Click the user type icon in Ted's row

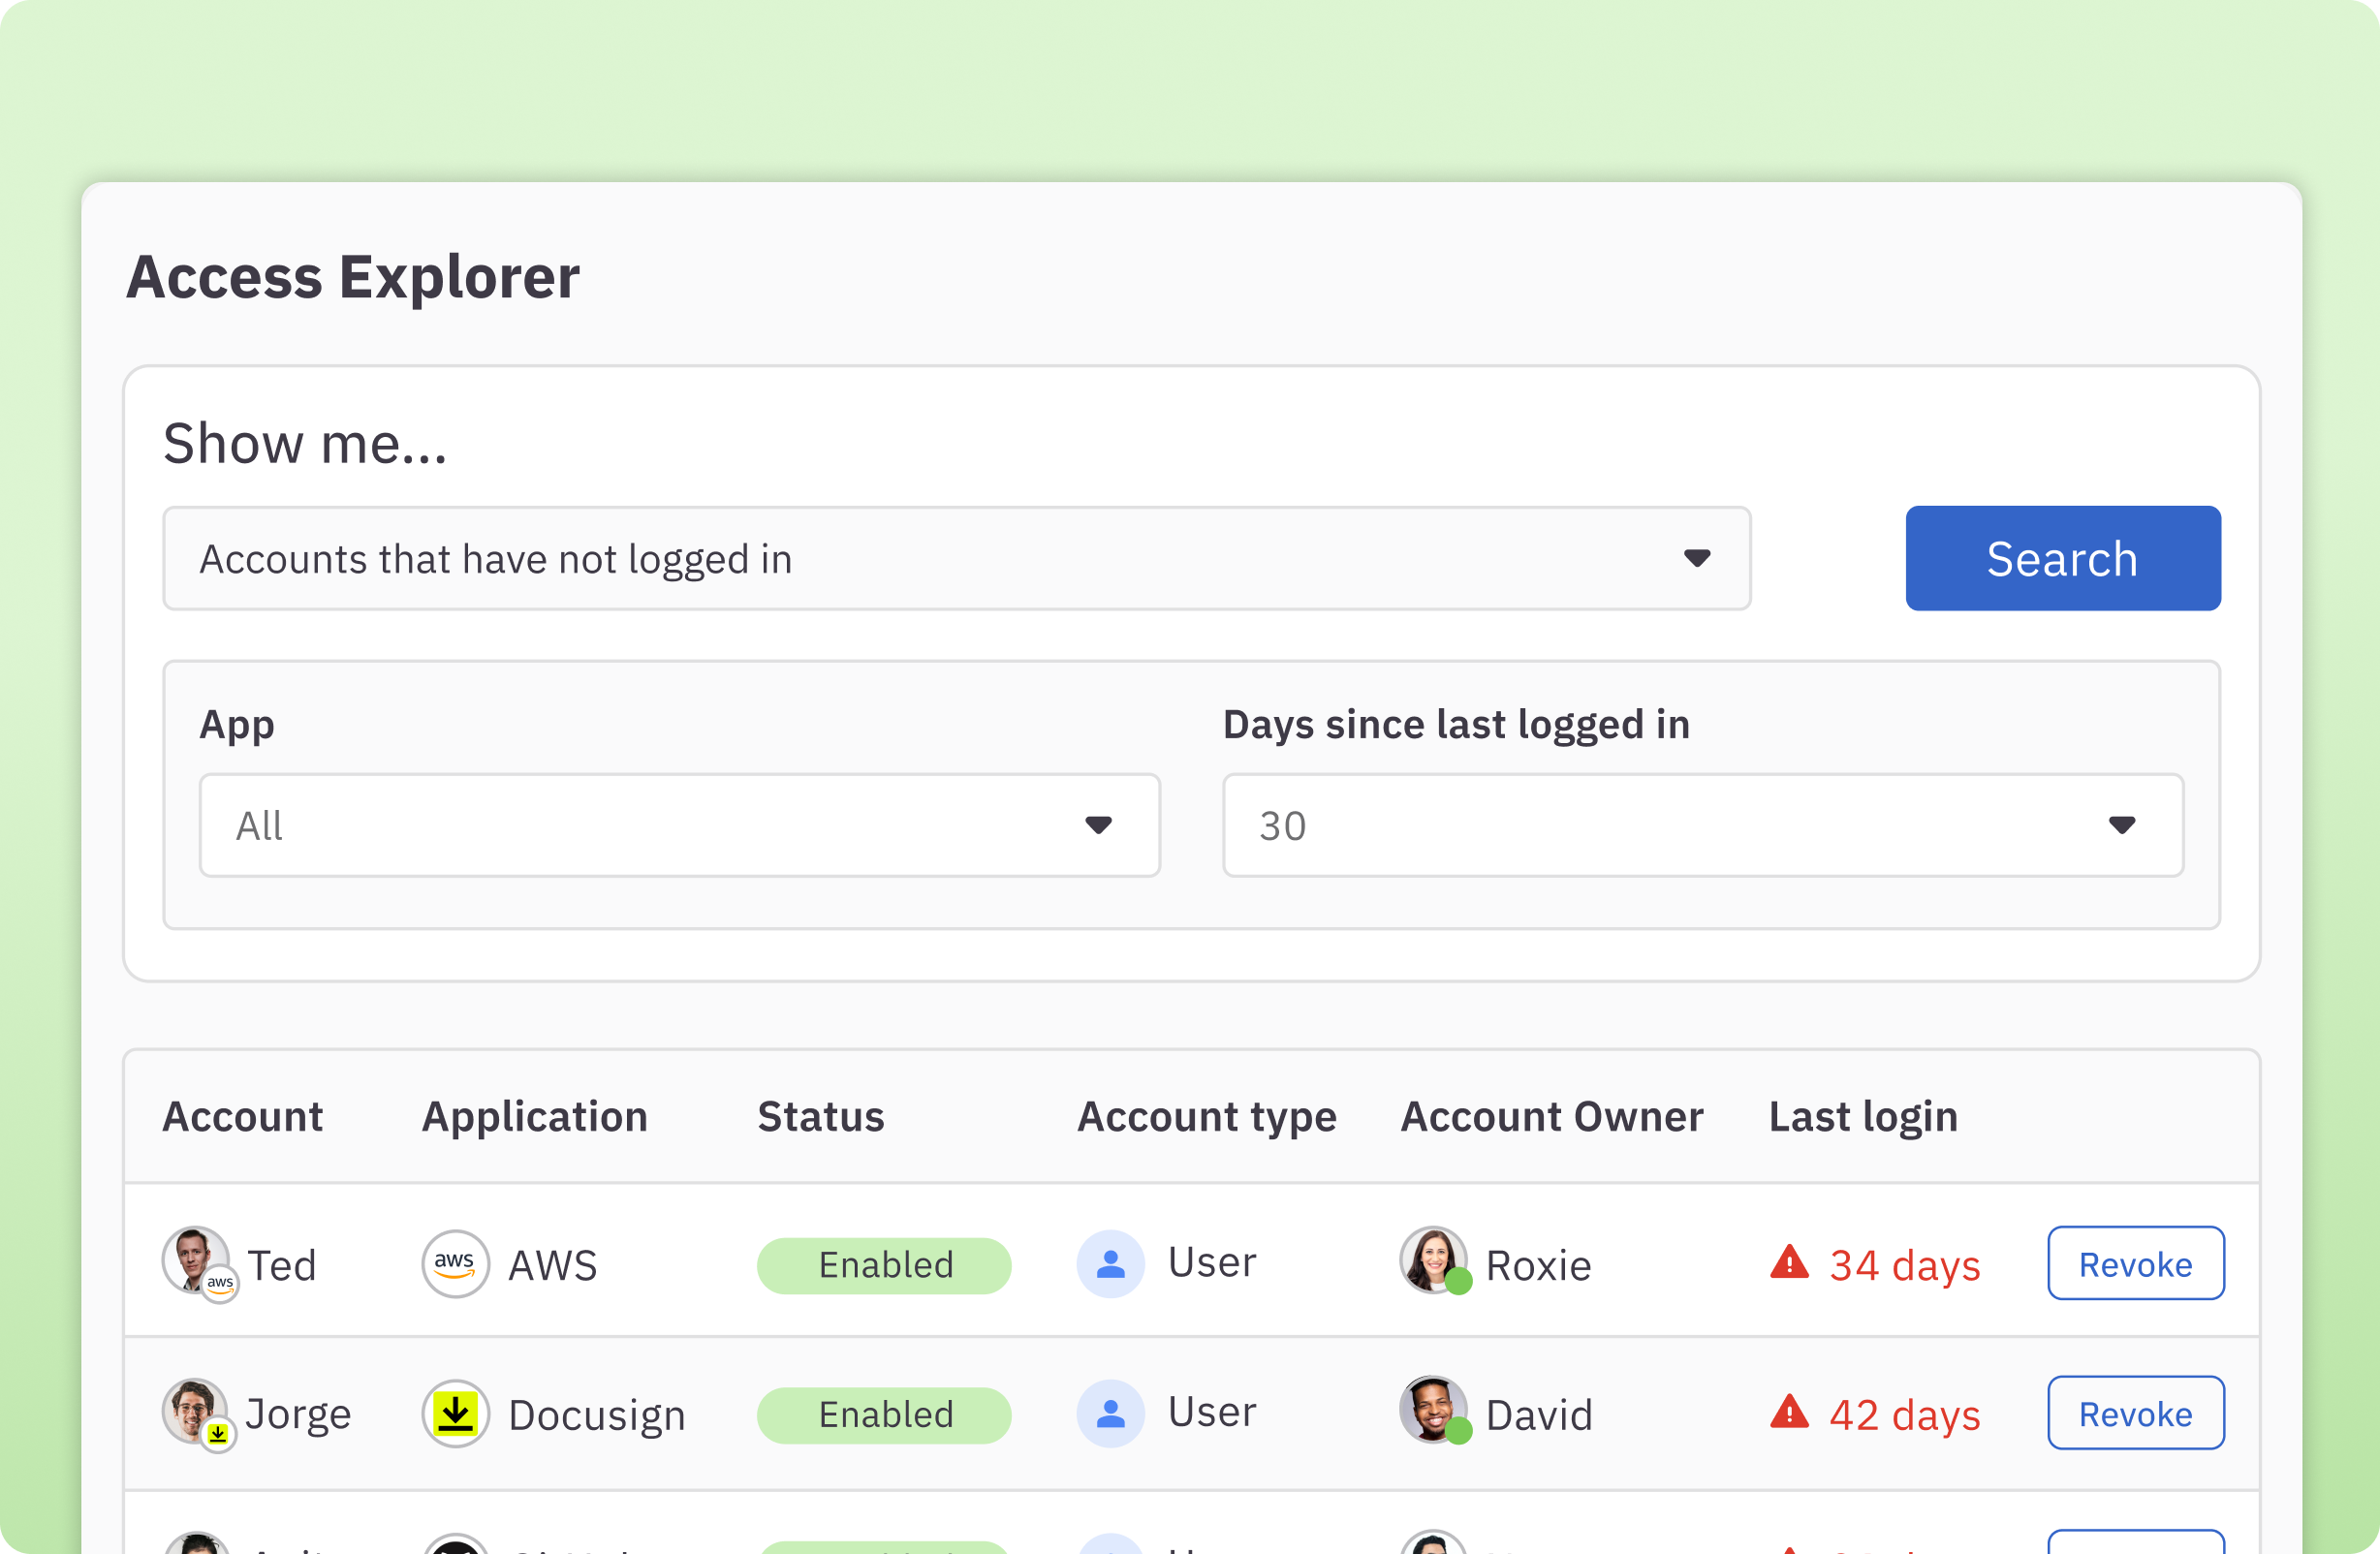click(x=1110, y=1264)
